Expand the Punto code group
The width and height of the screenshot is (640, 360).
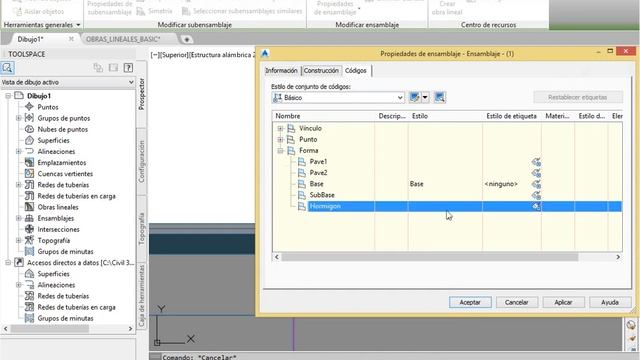(280, 139)
